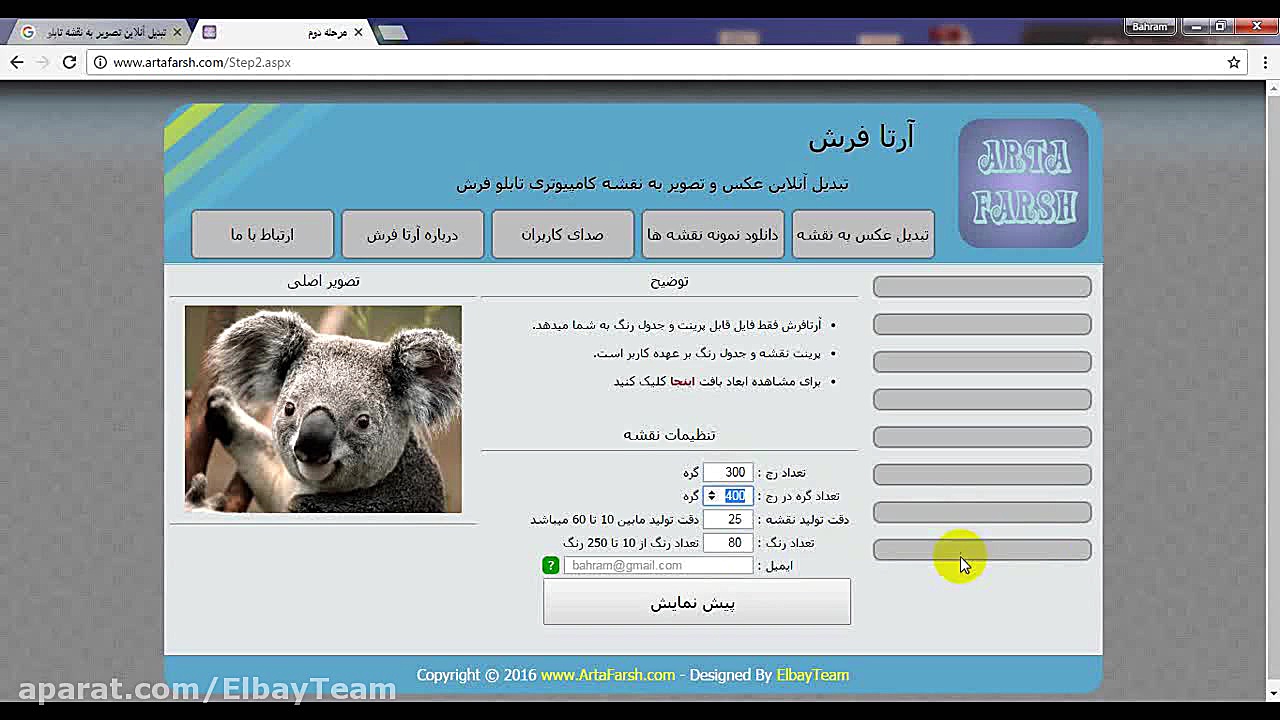
Task: Click the پیش نمایش preview button
Action: (x=696, y=601)
